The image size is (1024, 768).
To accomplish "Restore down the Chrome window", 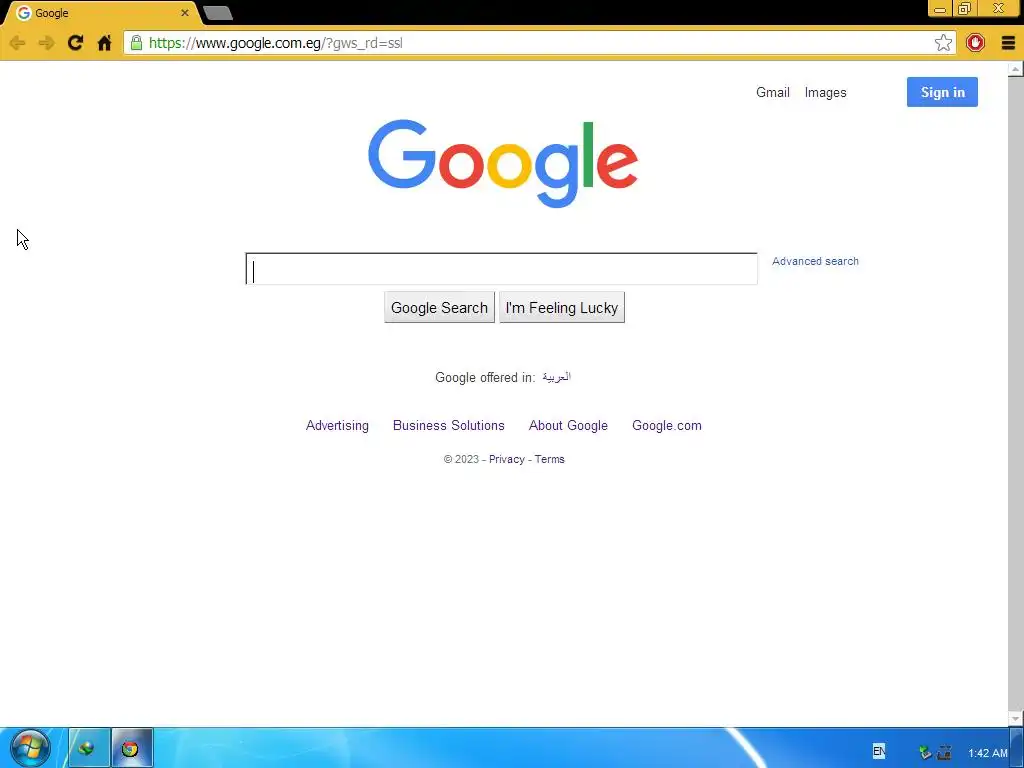I will pyautogui.click(x=964, y=9).
